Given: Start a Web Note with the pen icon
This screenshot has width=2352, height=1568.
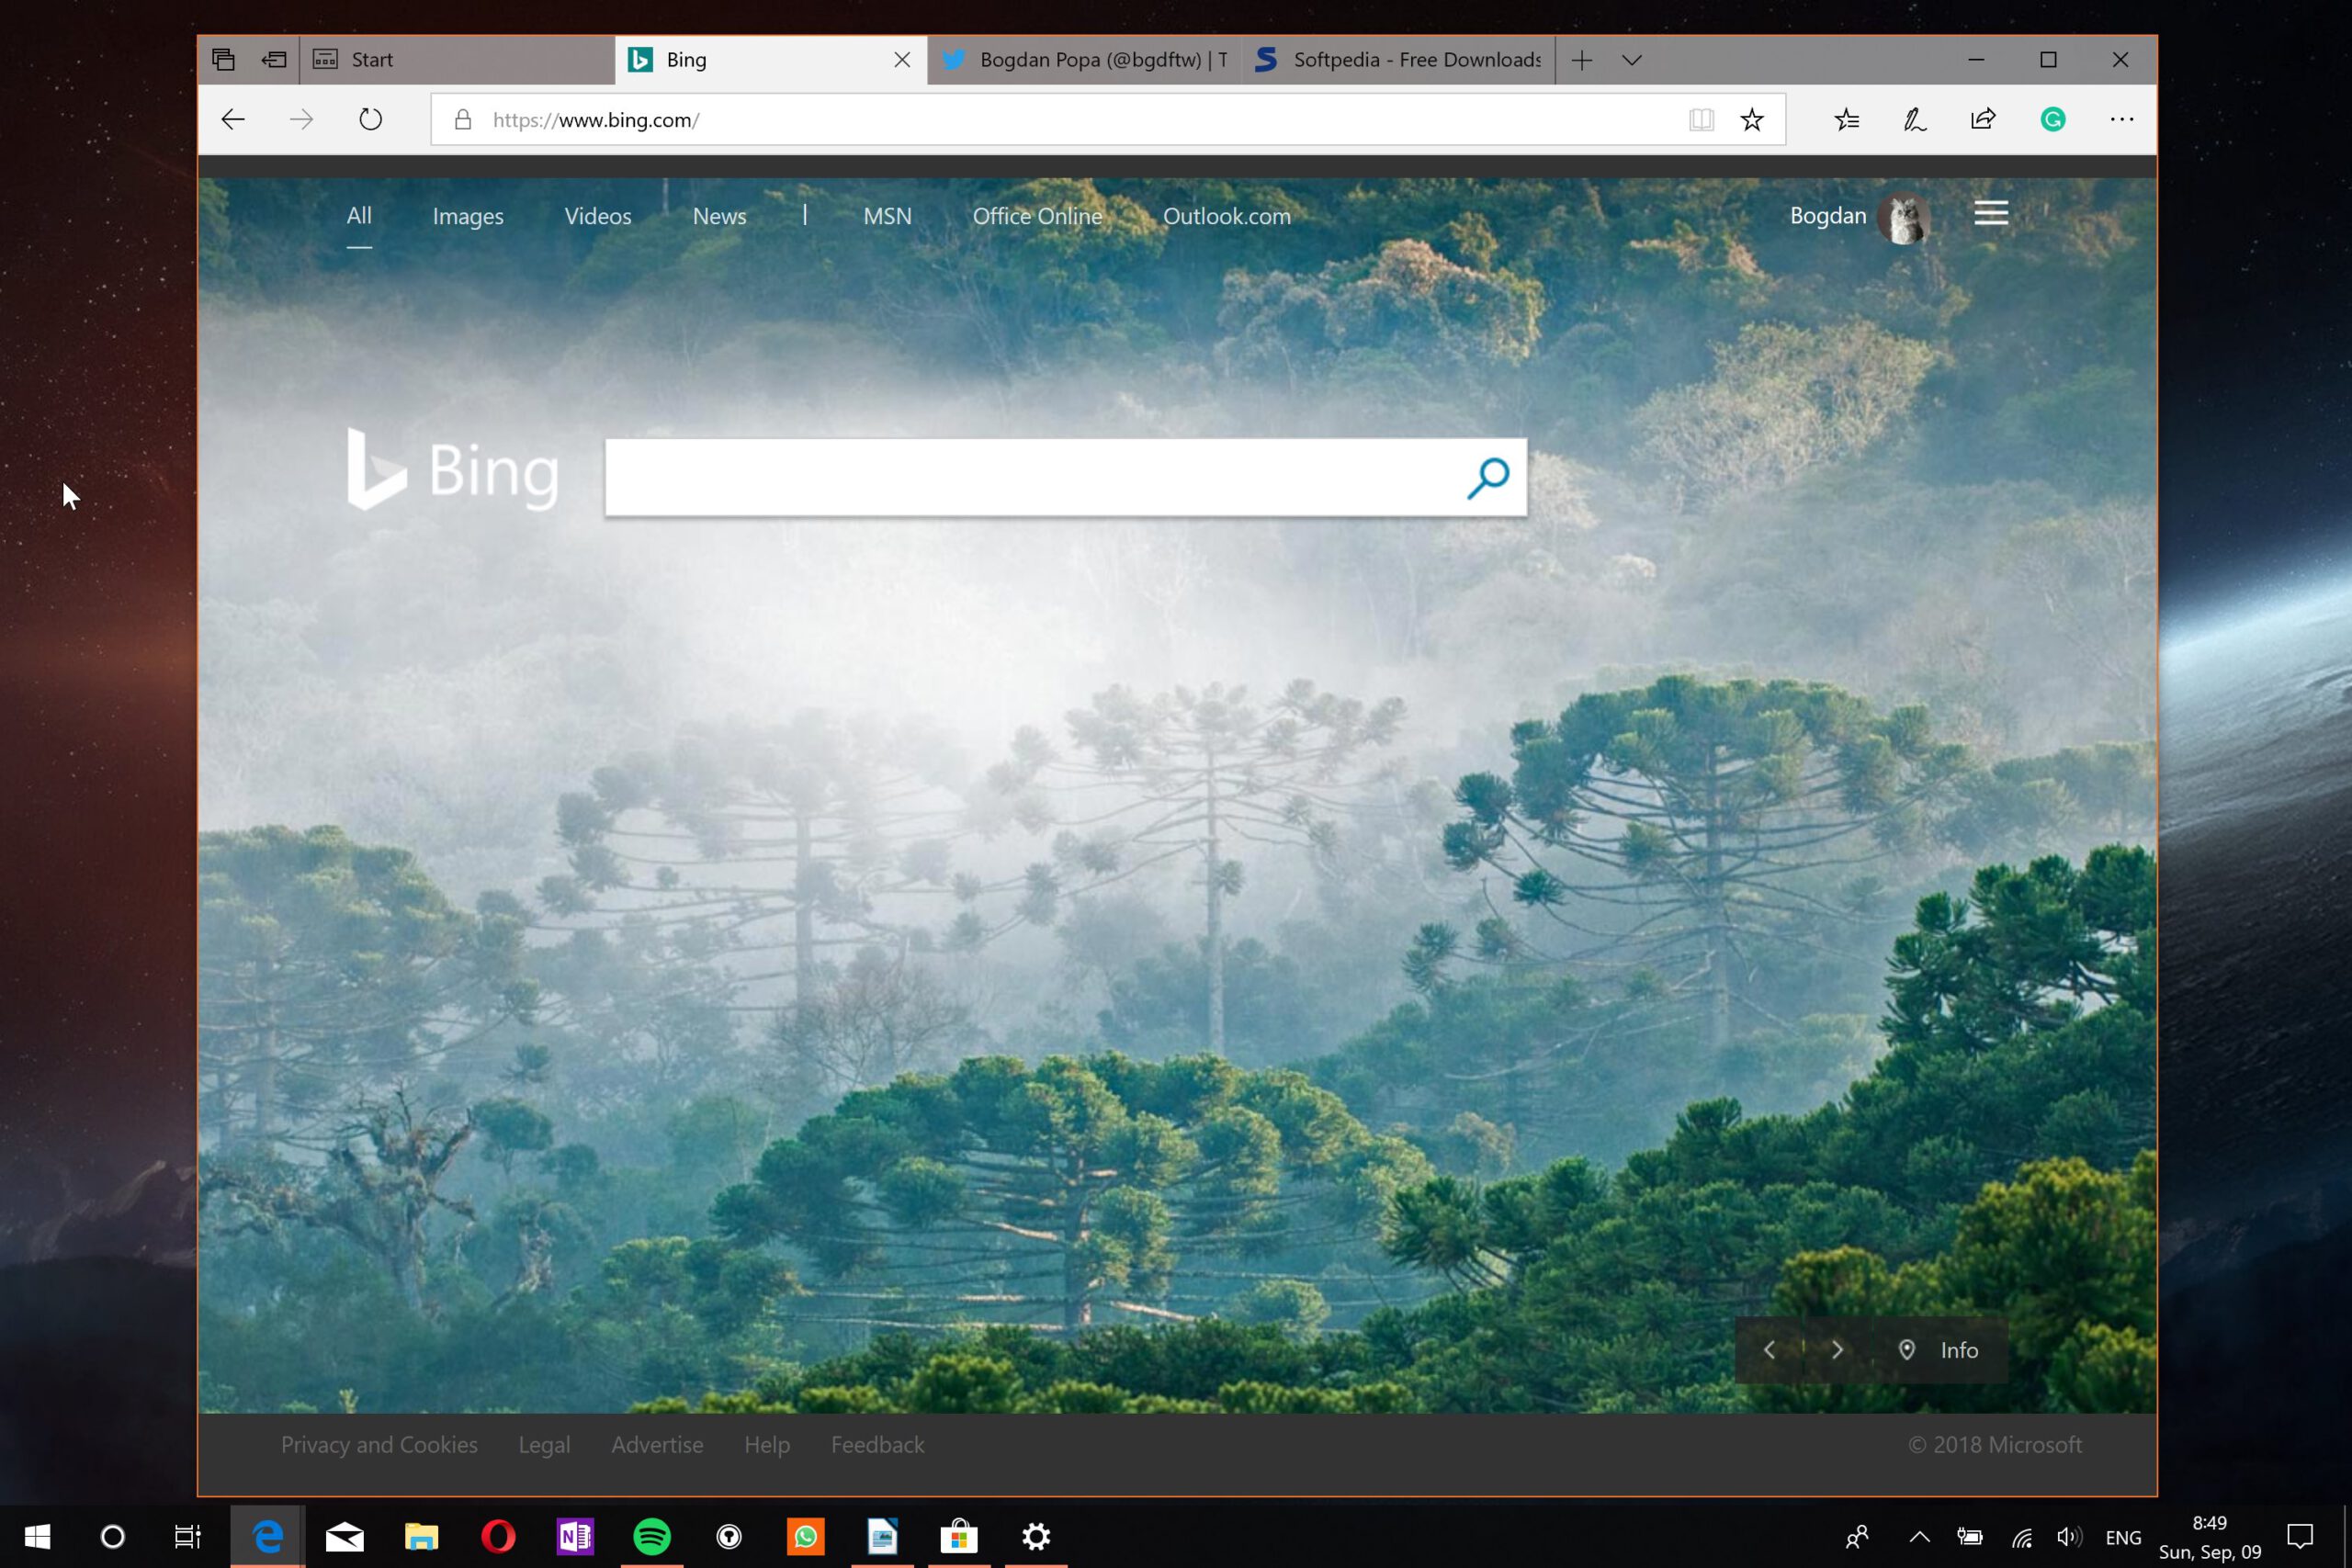Looking at the screenshot, I should (x=1915, y=119).
